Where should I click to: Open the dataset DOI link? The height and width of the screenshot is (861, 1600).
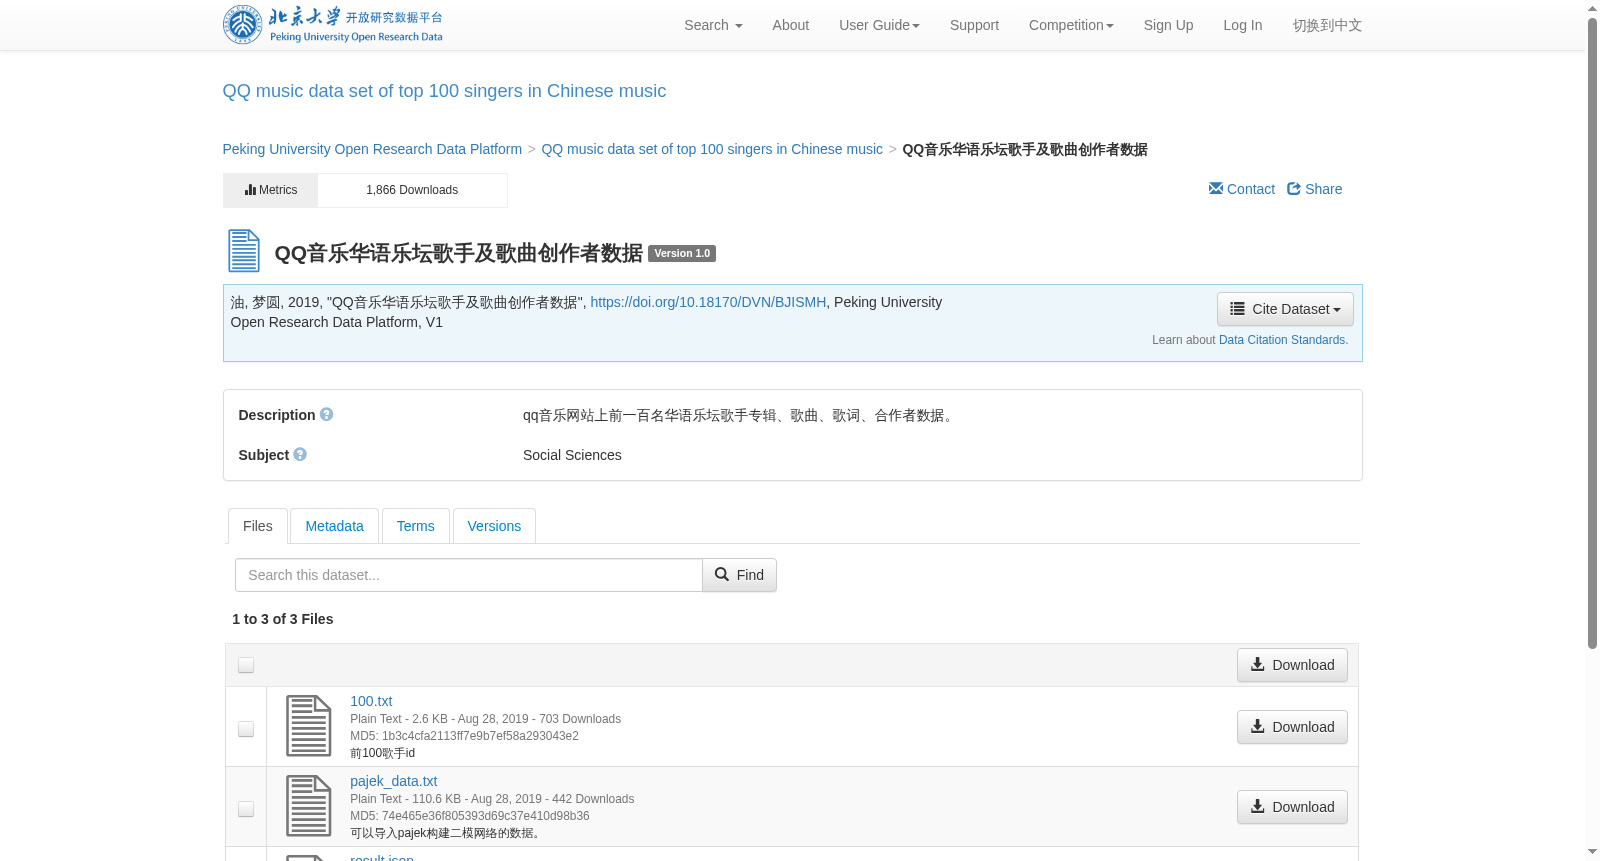click(x=708, y=302)
